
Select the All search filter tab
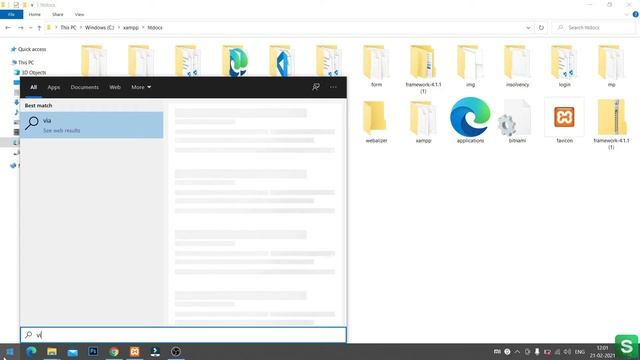tap(33, 87)
